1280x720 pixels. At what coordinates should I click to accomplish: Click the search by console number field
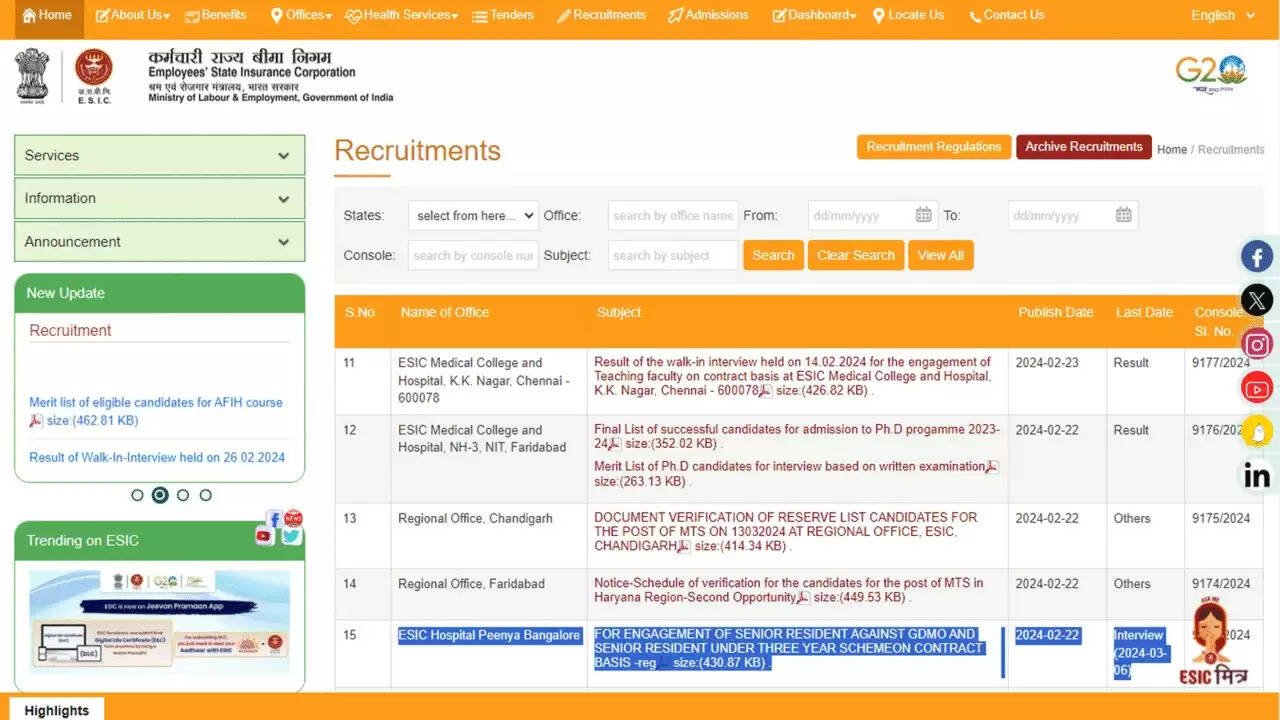[x=473, y=255]
